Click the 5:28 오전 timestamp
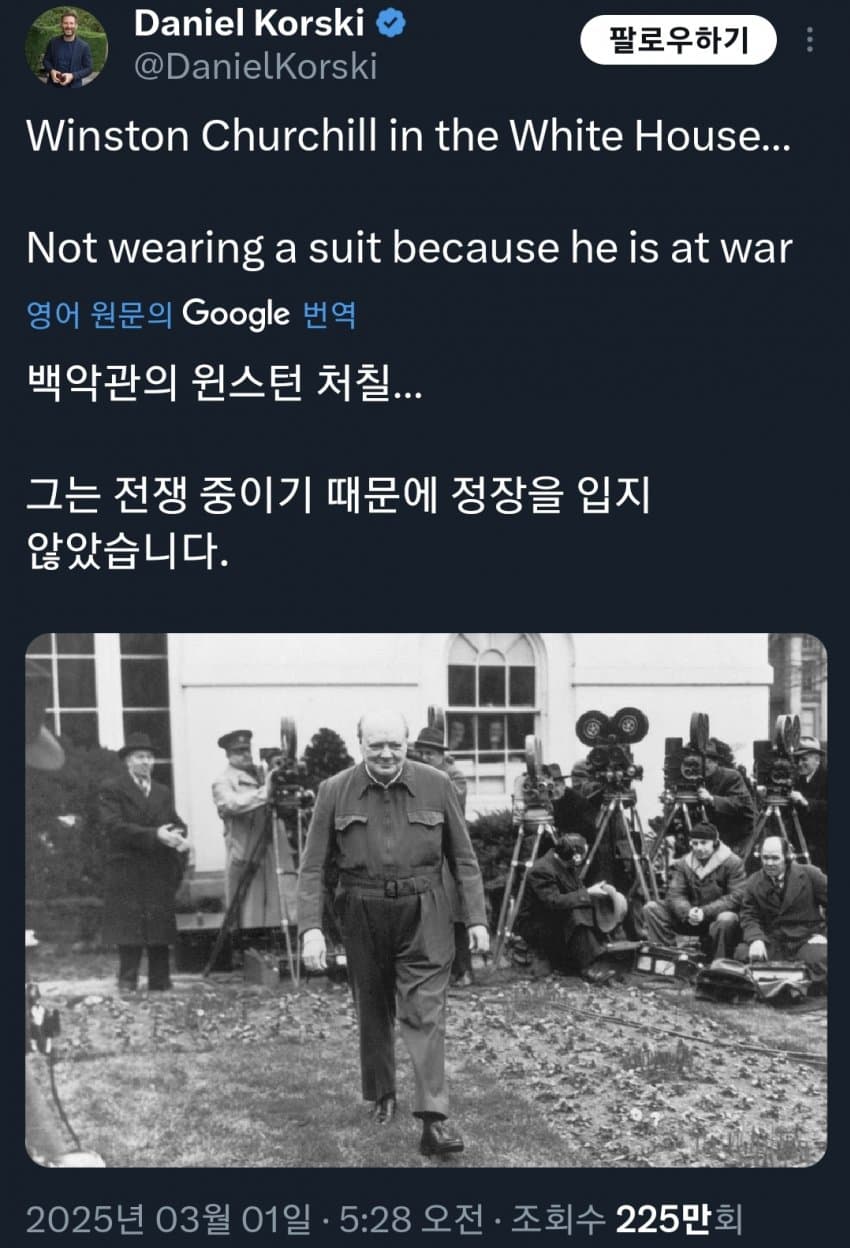This screenshot has height=1248, width=850. [x=397, y=1219]
